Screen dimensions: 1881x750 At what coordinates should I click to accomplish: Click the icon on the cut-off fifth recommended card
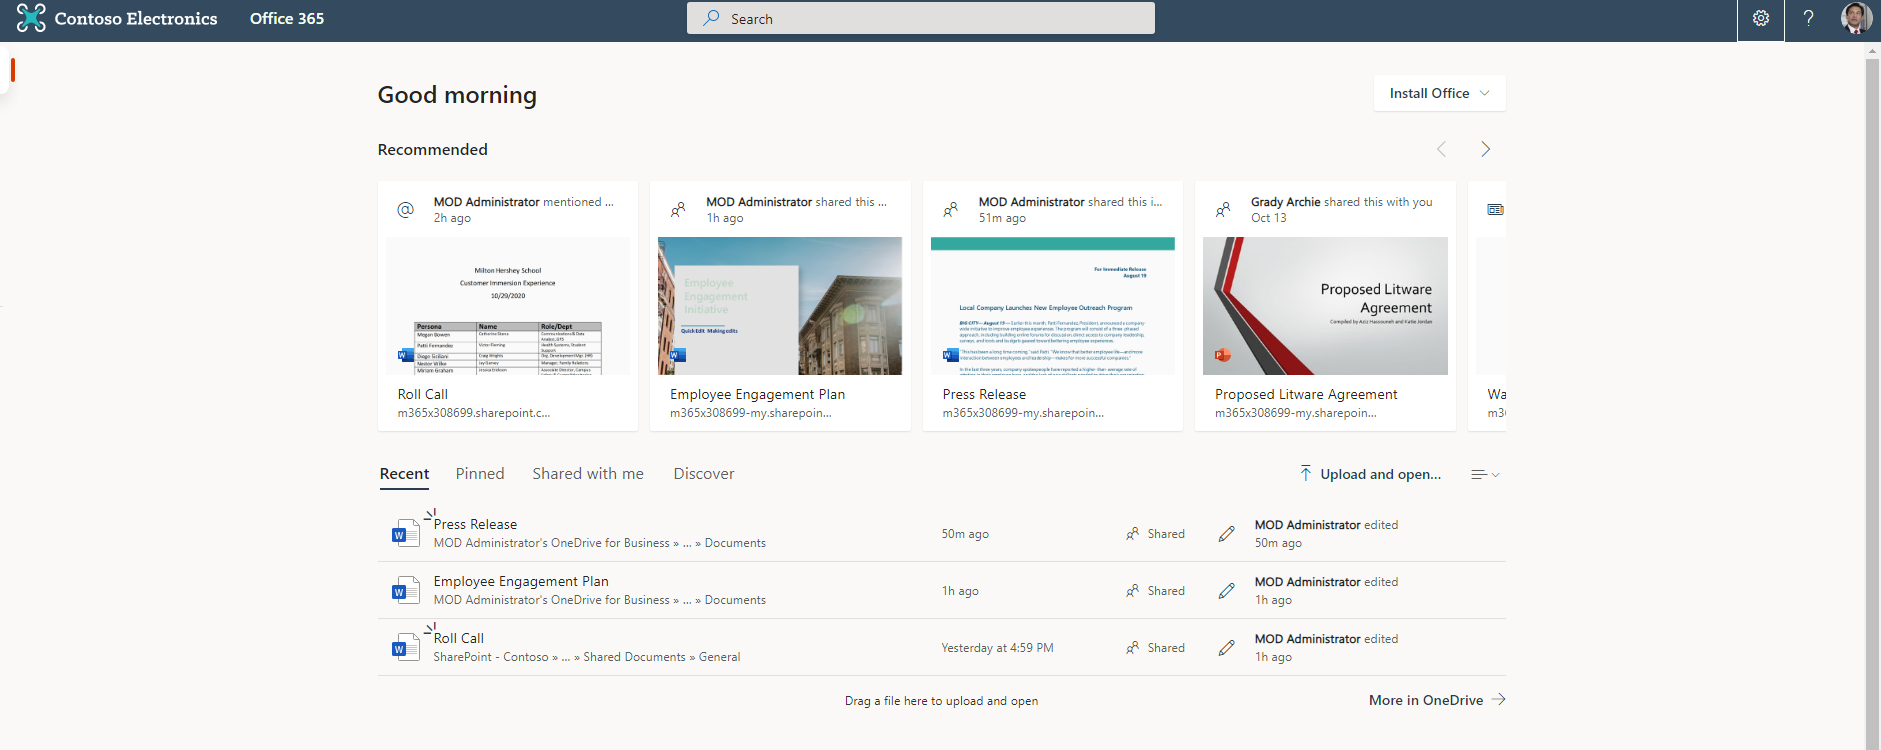1495,210
